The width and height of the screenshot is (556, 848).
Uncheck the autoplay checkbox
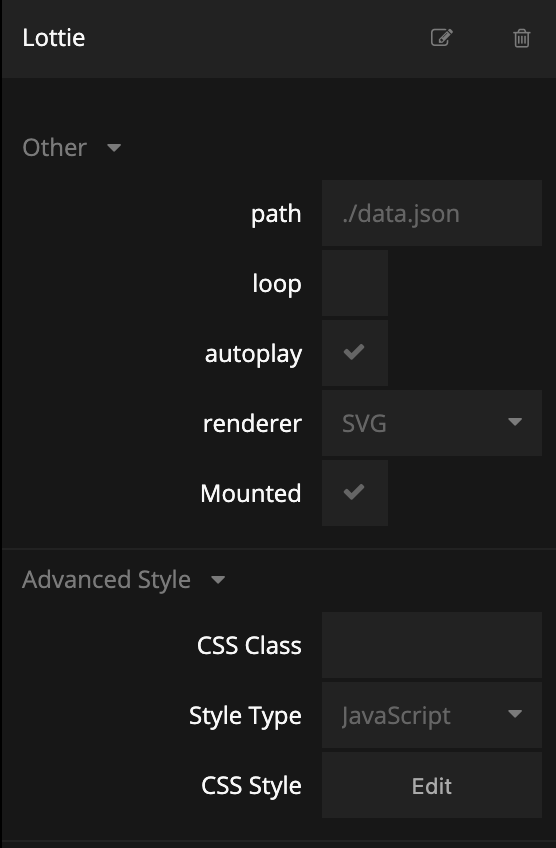click(355, 353)
